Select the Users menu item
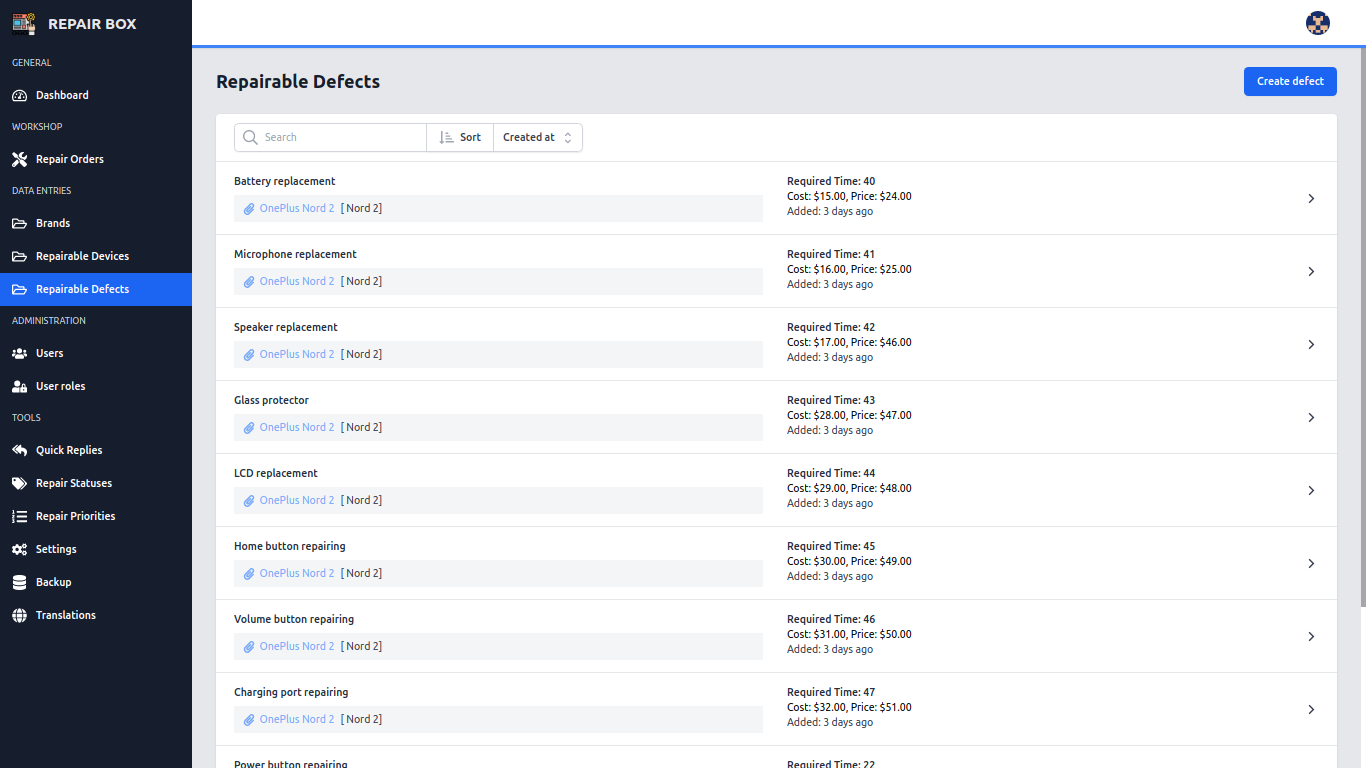 click(96, 353)
